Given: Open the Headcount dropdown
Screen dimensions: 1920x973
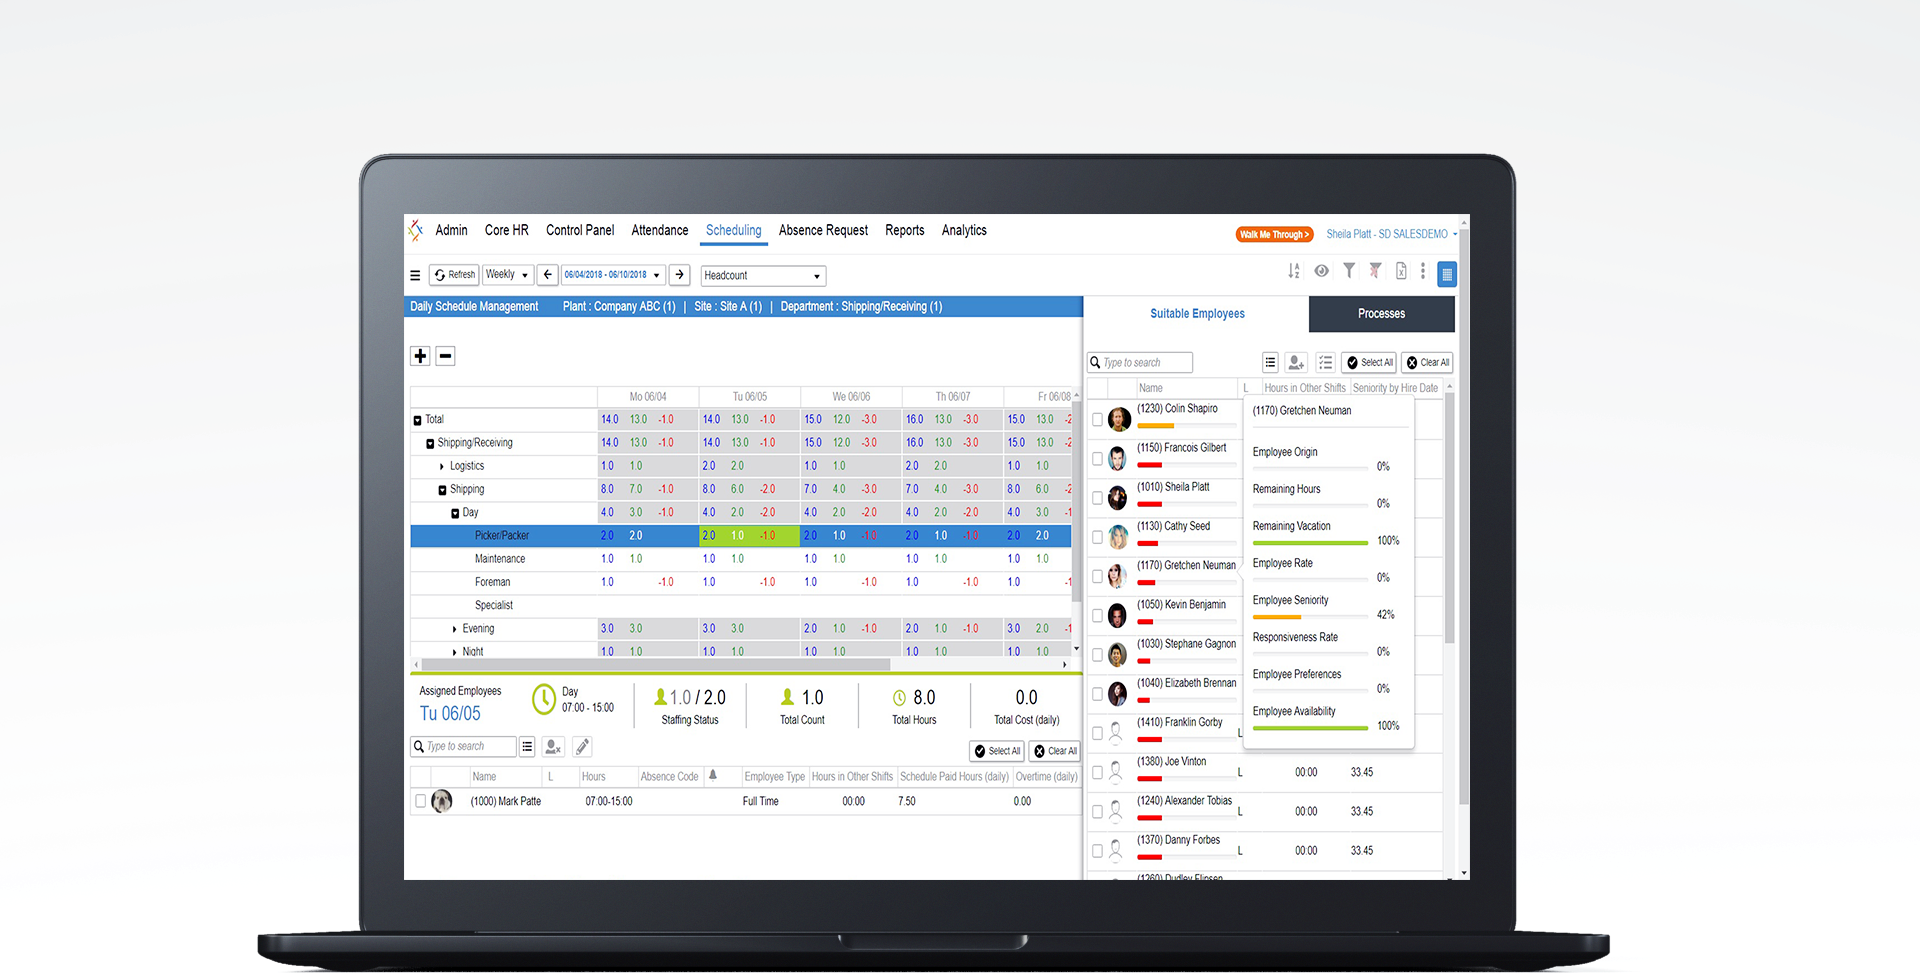Looking at the screenshot, I should click(763, 276).
